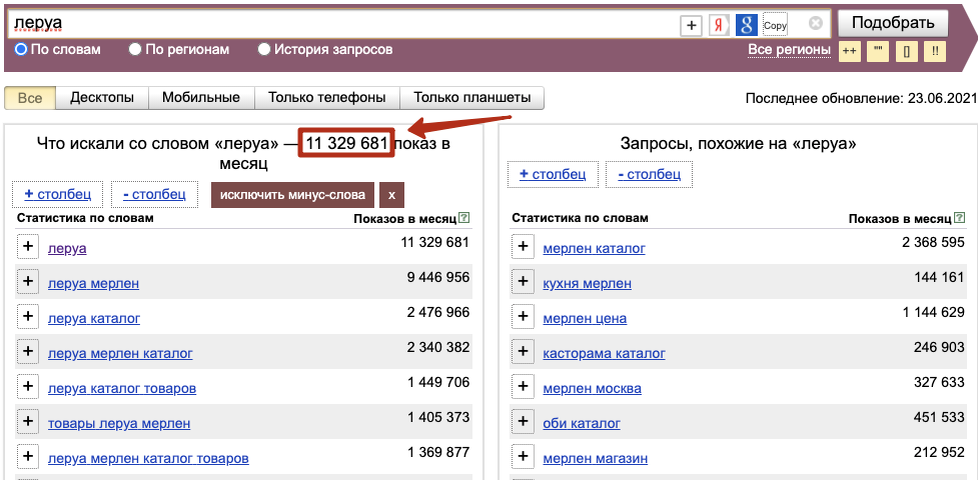
Task: Select the 'По словам' radio option
Action: coord(21,49)
